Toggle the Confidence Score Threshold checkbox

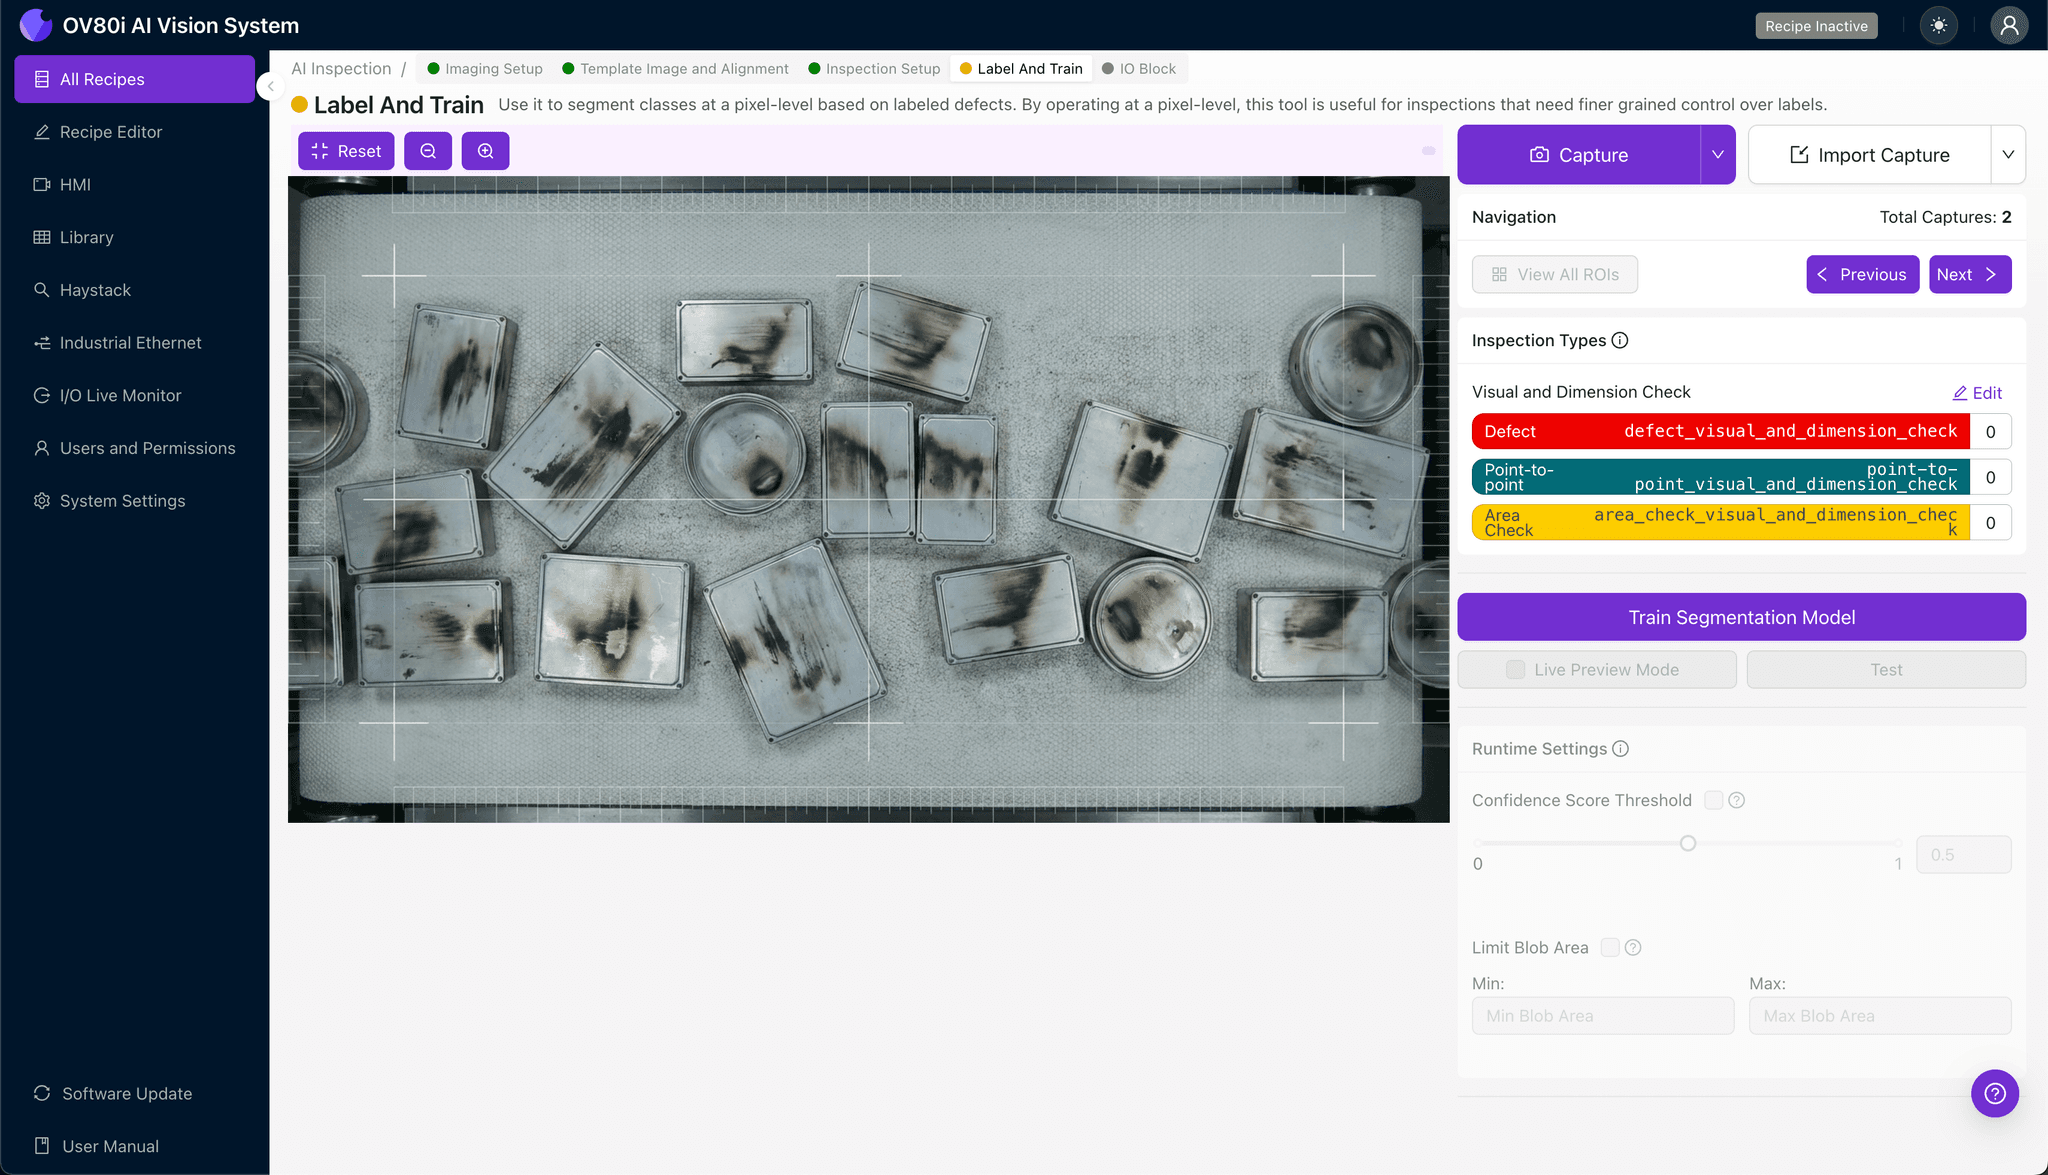(x=1713, y=800)
